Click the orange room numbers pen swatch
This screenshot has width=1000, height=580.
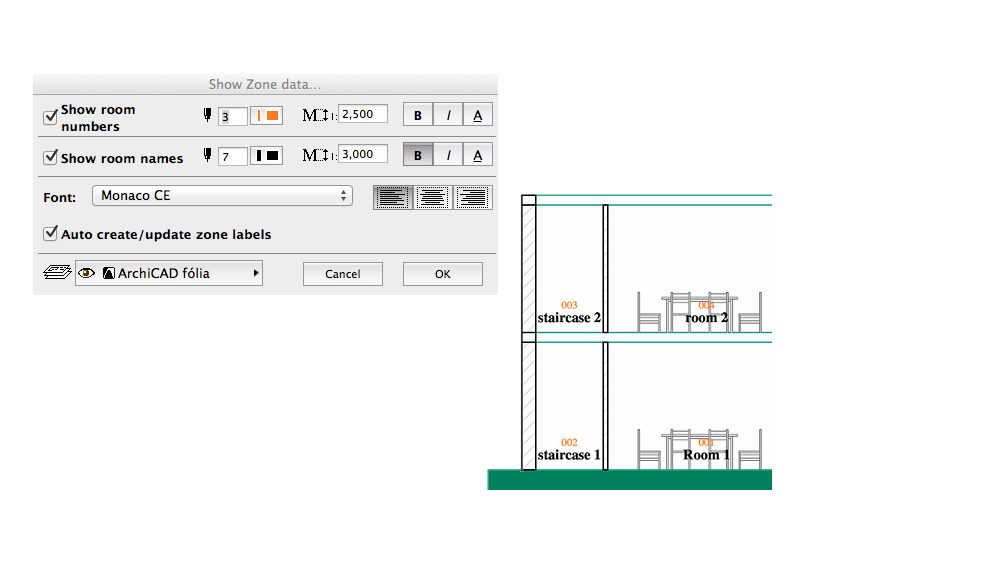267,116
